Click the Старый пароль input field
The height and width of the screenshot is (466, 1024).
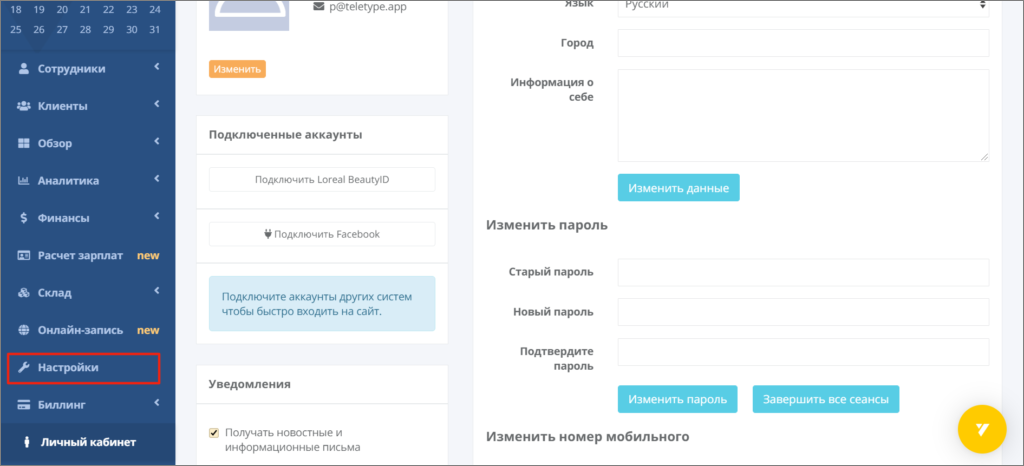803,272
